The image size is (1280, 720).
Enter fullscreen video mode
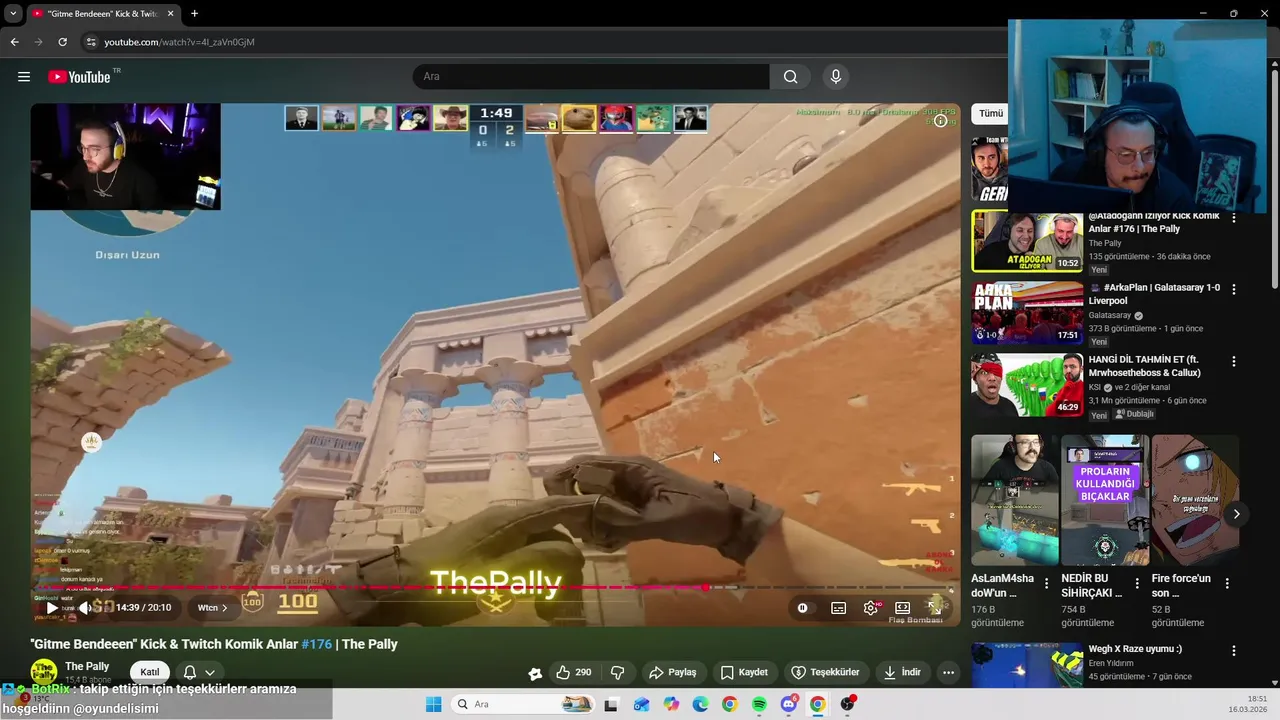tap(934, 607)
